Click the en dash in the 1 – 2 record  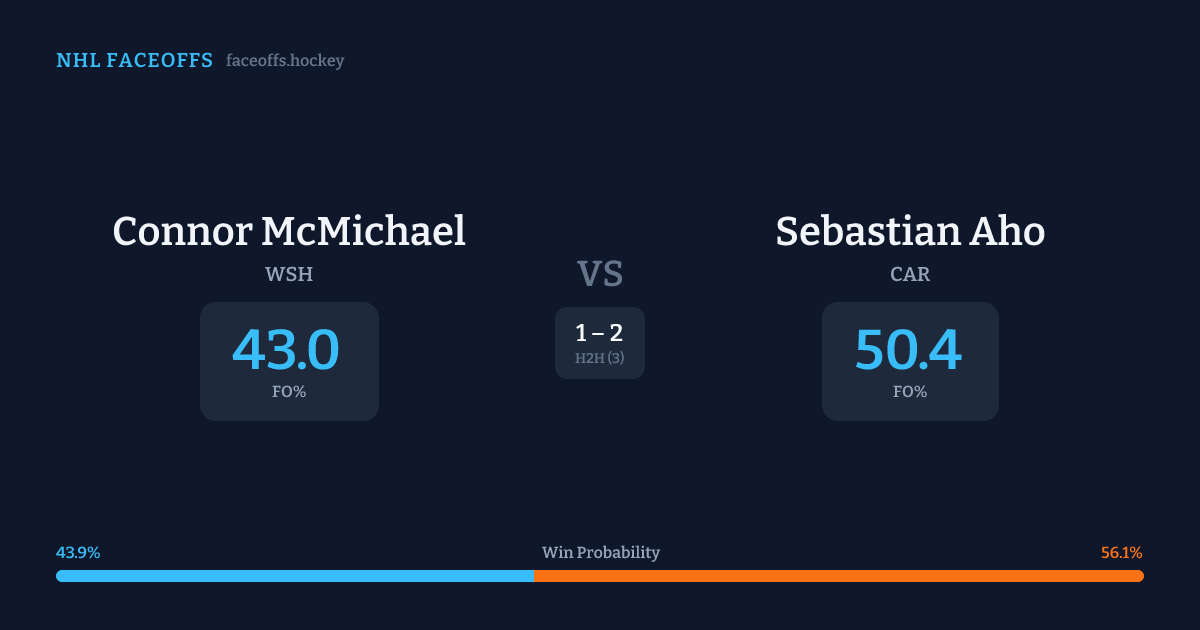(x=600, y=334)
